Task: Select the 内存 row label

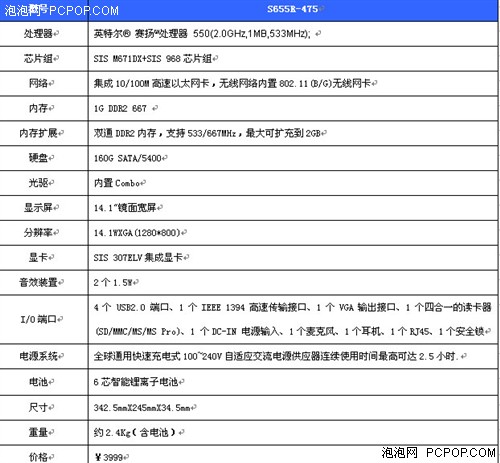Action: [39, 108]
